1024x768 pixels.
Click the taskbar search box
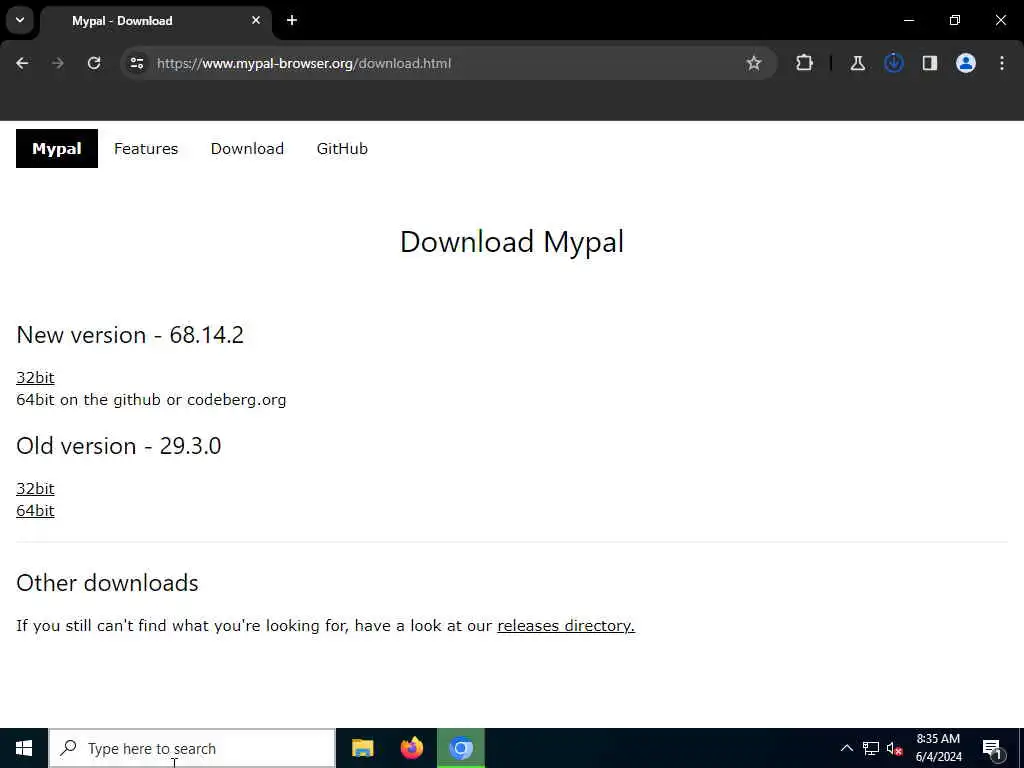click(192, 748)
